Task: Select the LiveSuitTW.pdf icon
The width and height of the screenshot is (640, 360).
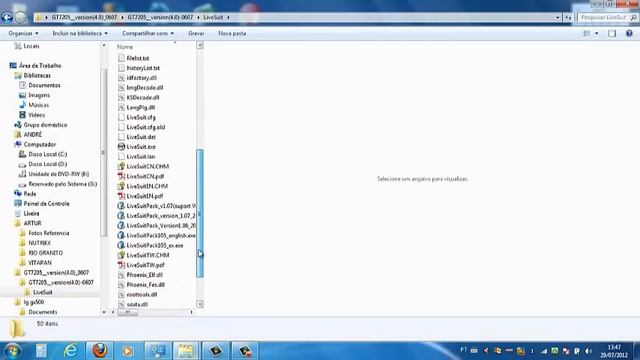Action: pyautogui.click(x=121, y=265)
